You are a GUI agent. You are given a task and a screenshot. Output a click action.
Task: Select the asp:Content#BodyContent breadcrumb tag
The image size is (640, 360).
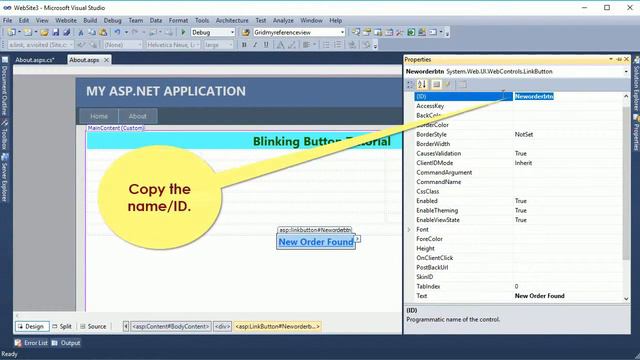[x=171, y=327]
